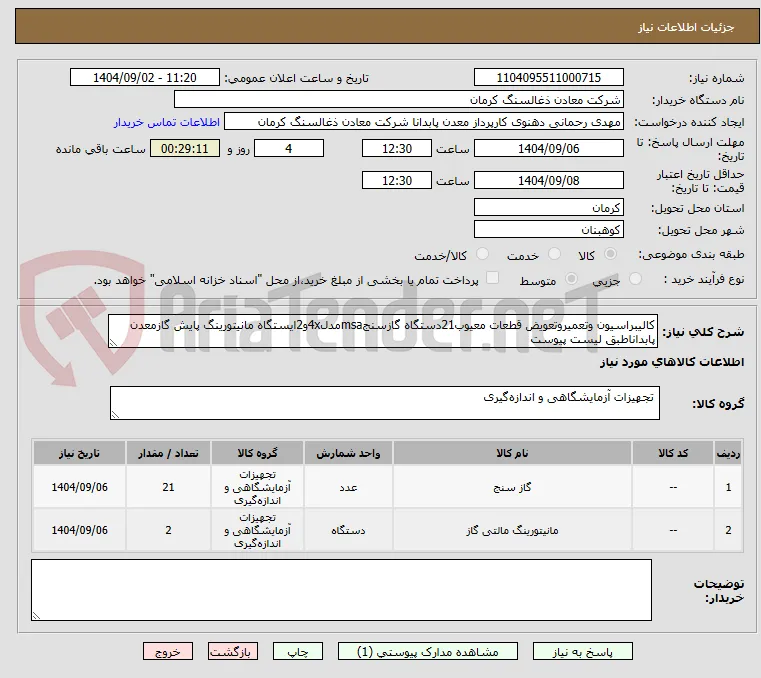Click the price validity date 1404/09/08 field
The image size is (761, 678).
click(x=548, y=181)
